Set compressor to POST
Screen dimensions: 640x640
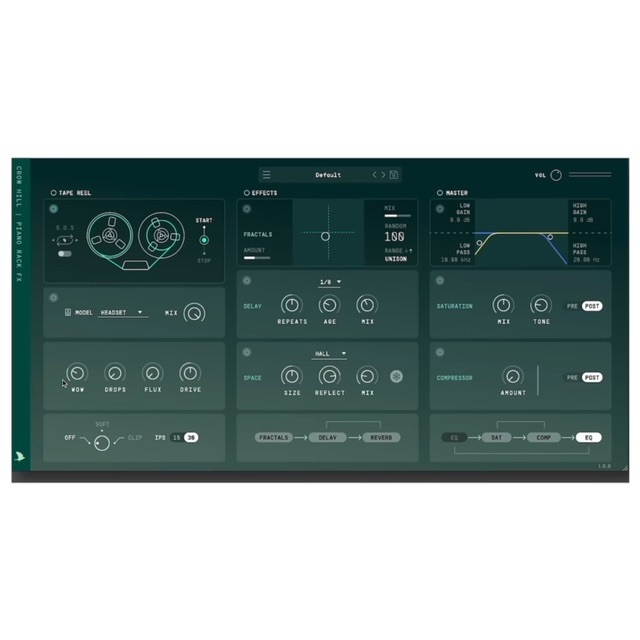click(x=592, y=378)
